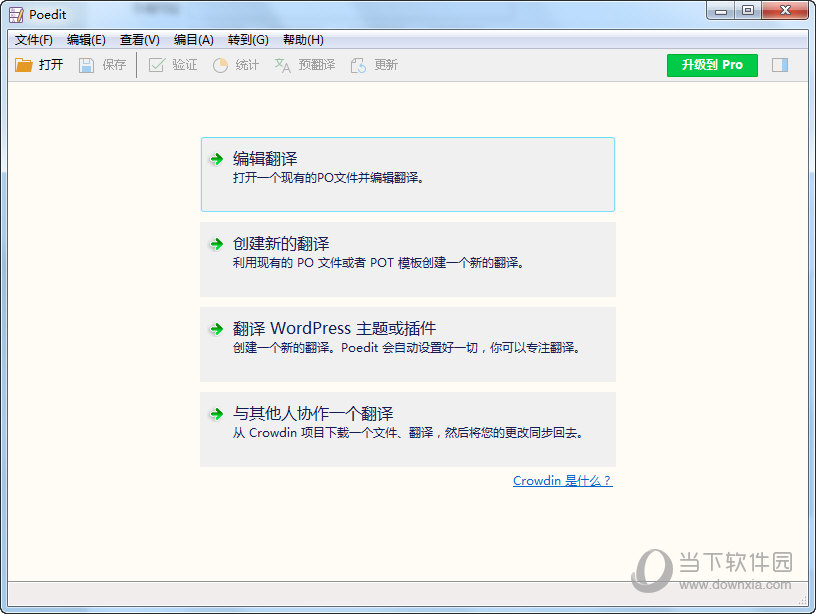Click the 升级到 Pro upgrade button
The image size is (816, 614).
(x=712, y=65)
